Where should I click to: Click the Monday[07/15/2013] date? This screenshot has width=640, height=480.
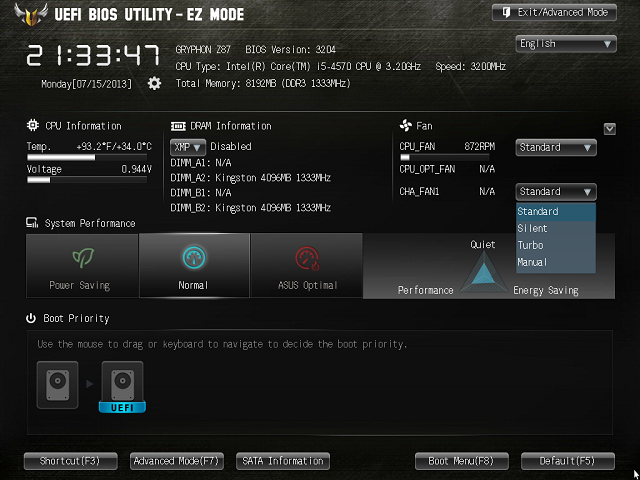click(87, 84)
